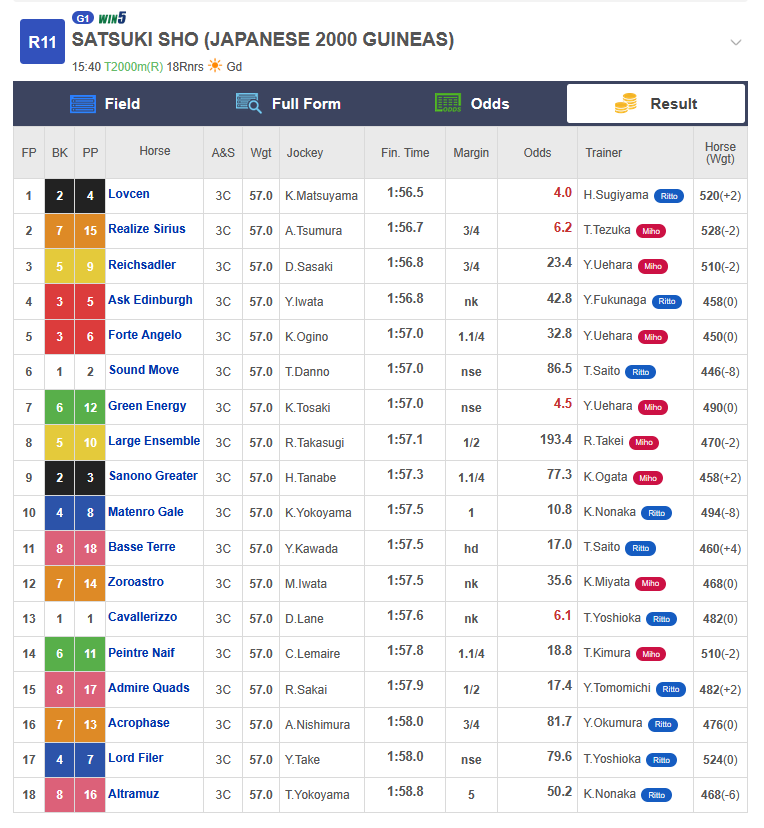Screen dimensions: 764x828
Task: Open Matenro Gale horse link
Action: click(x=146, y=512)
